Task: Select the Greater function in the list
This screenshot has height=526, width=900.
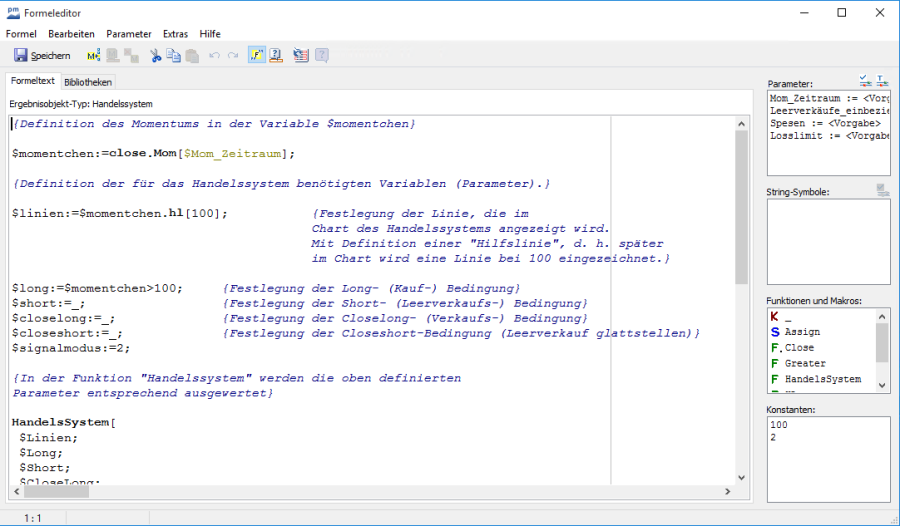Action: [805, 363]
